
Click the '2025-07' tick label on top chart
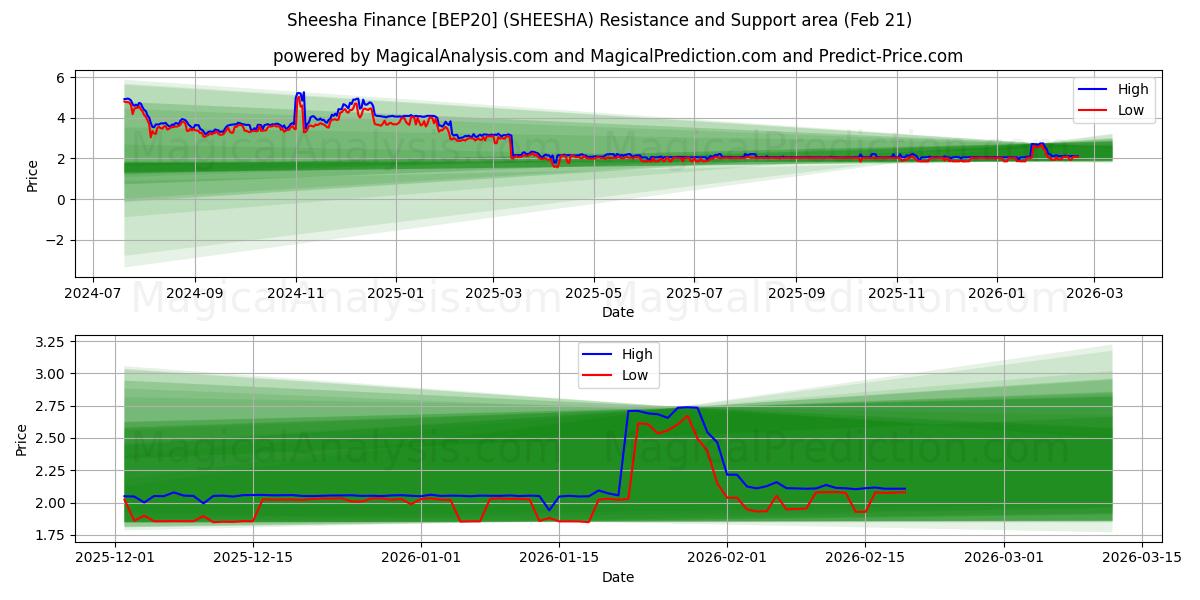coord(694,295)
